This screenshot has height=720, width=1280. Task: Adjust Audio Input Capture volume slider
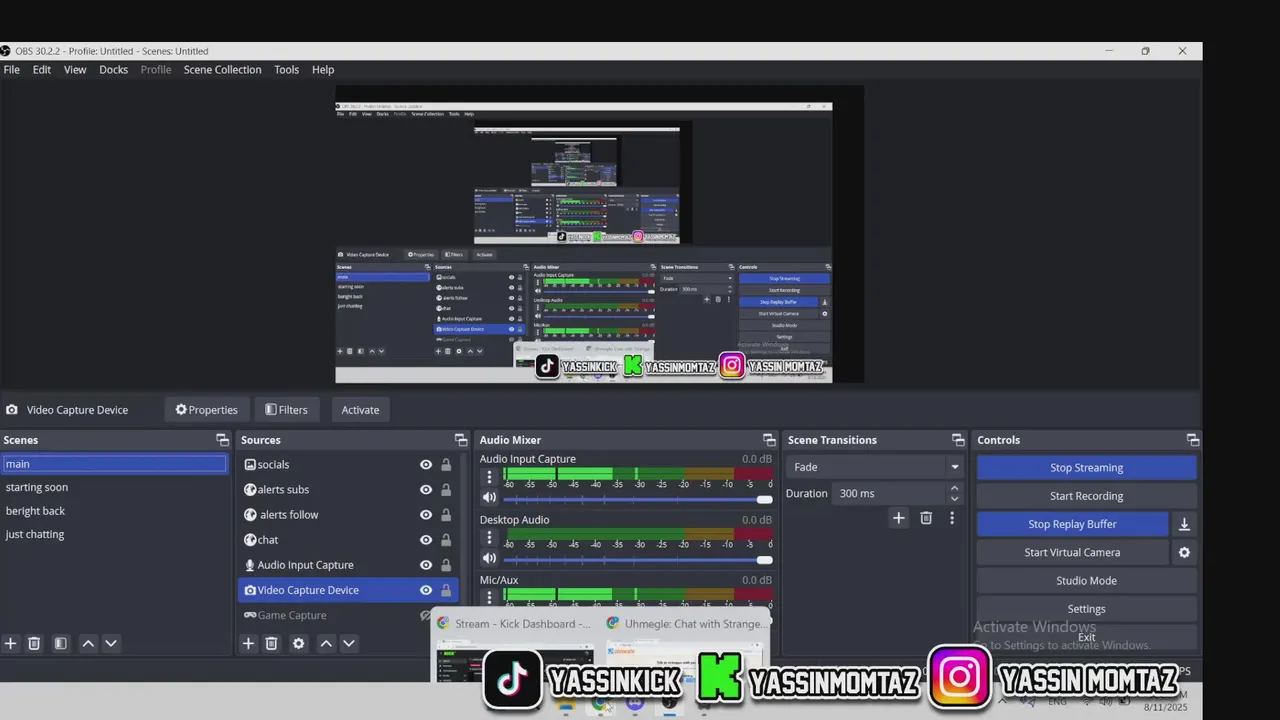point(638,499)
